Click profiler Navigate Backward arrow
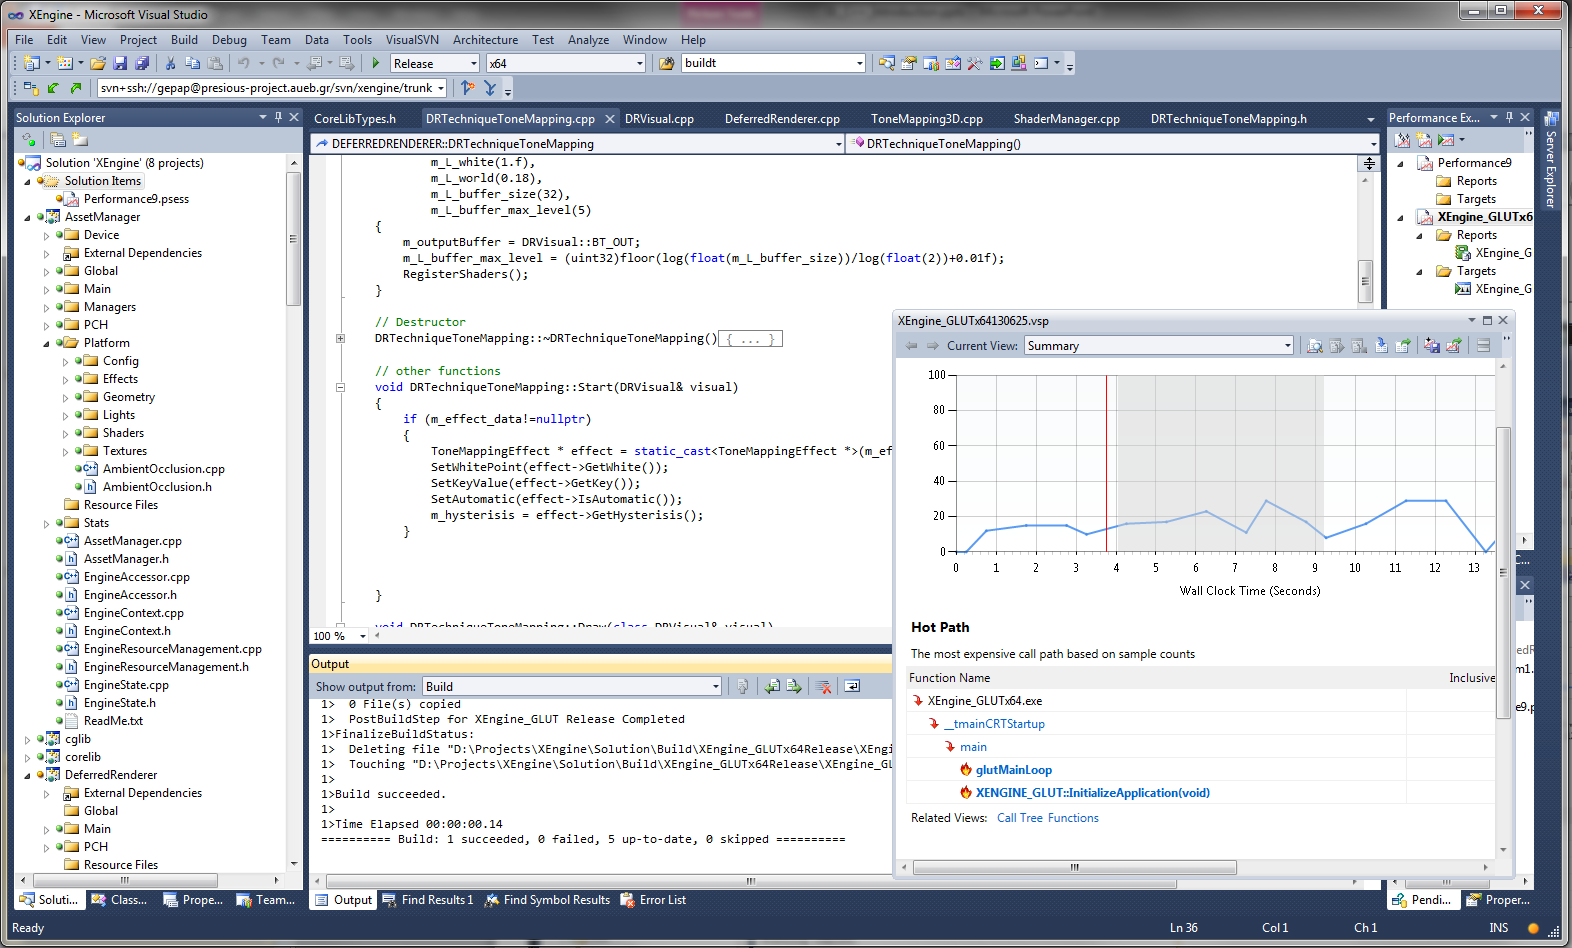Viewport: 1572px width, 948px height. click(911, 345)
